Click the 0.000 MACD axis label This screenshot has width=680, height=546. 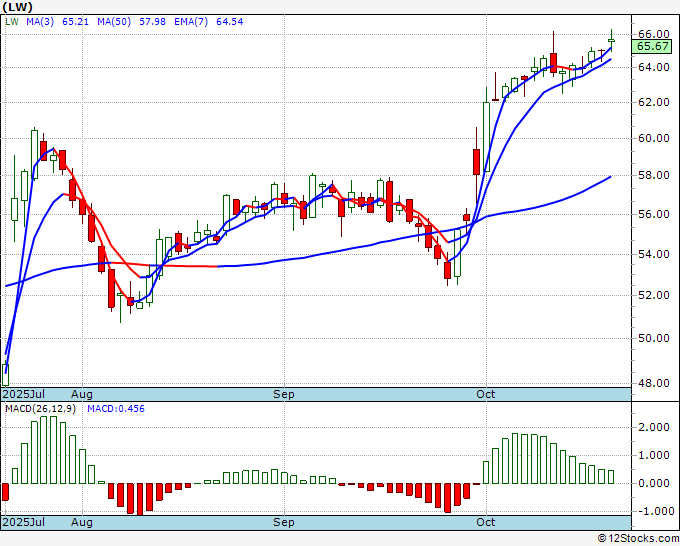tap(654, 483)
